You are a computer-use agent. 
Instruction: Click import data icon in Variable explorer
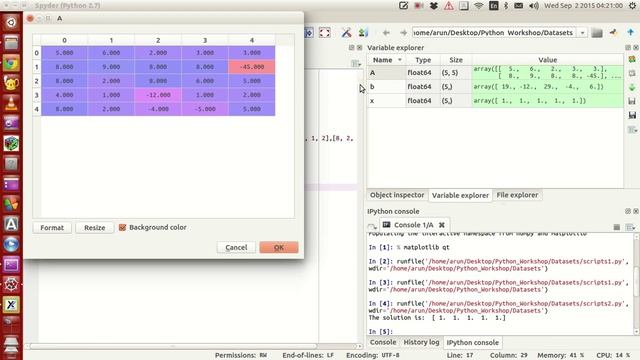[x=632, y=87]
